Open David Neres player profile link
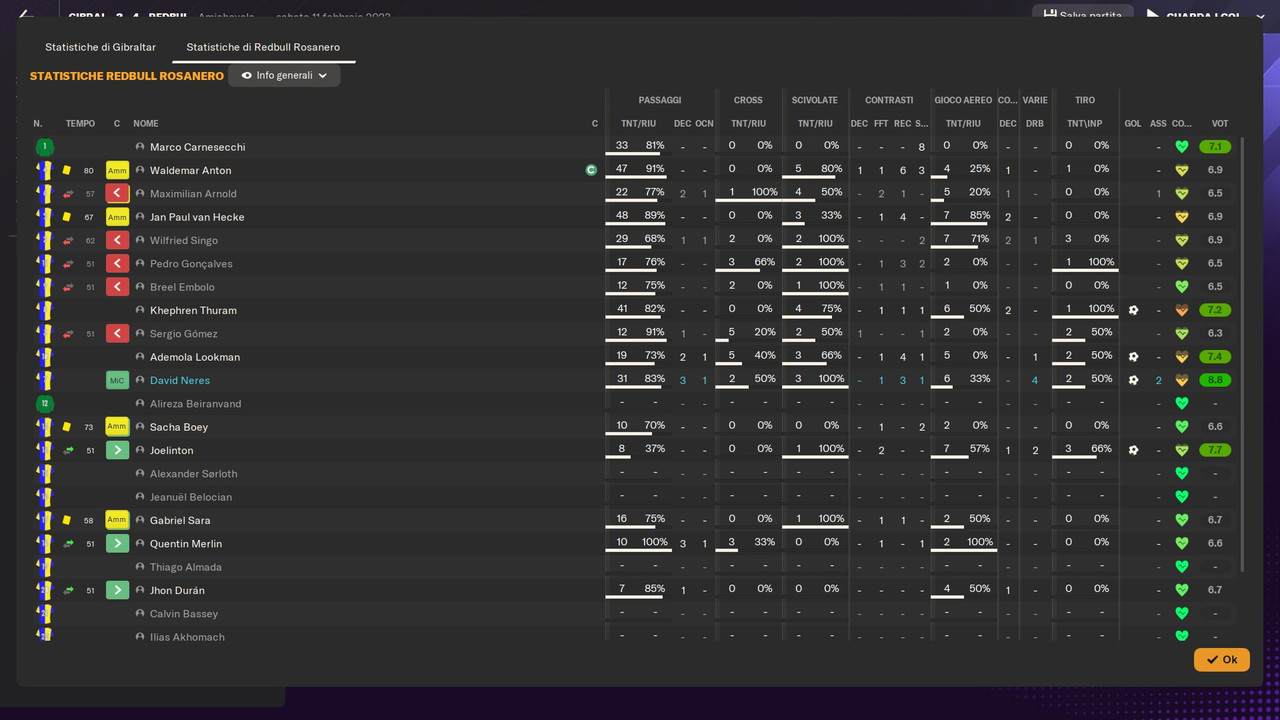 pos(180,380)
